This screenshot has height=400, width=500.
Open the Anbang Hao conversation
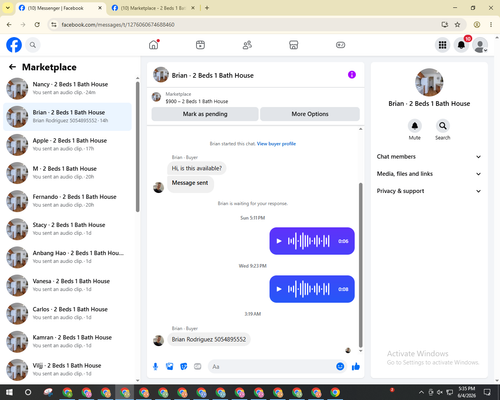[x=67, y=257]
